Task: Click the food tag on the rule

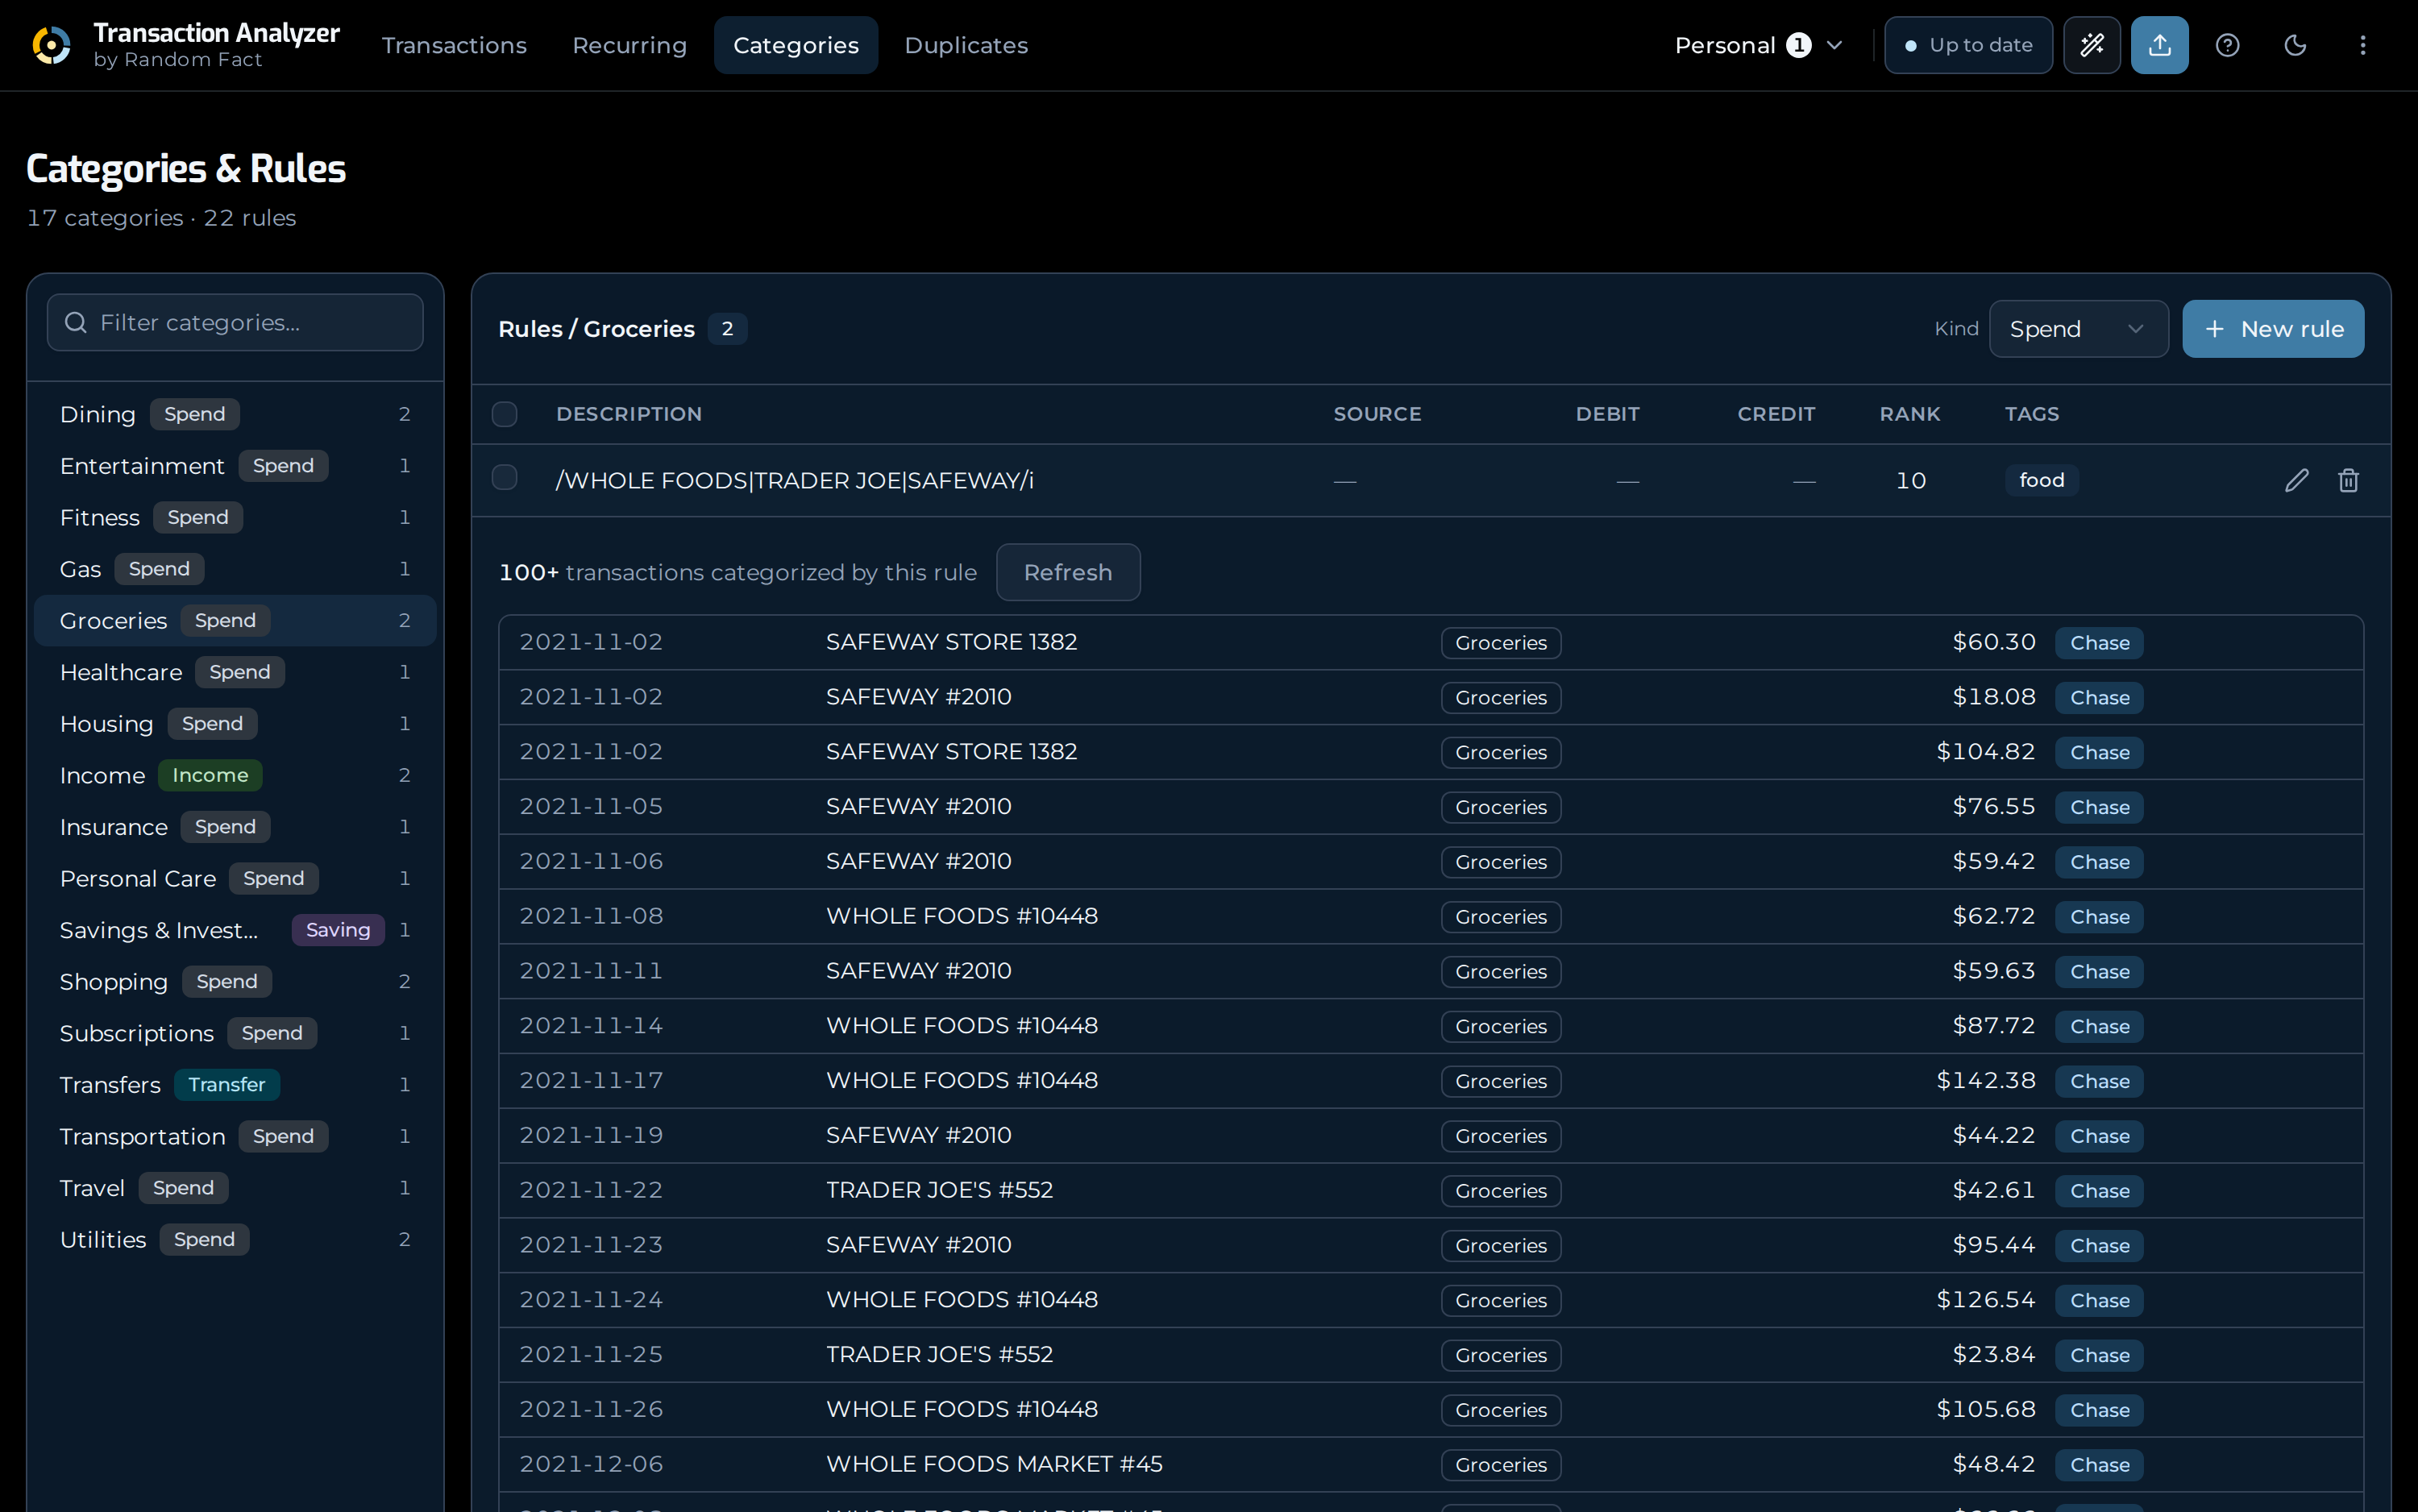Action: click(2041, 480)
